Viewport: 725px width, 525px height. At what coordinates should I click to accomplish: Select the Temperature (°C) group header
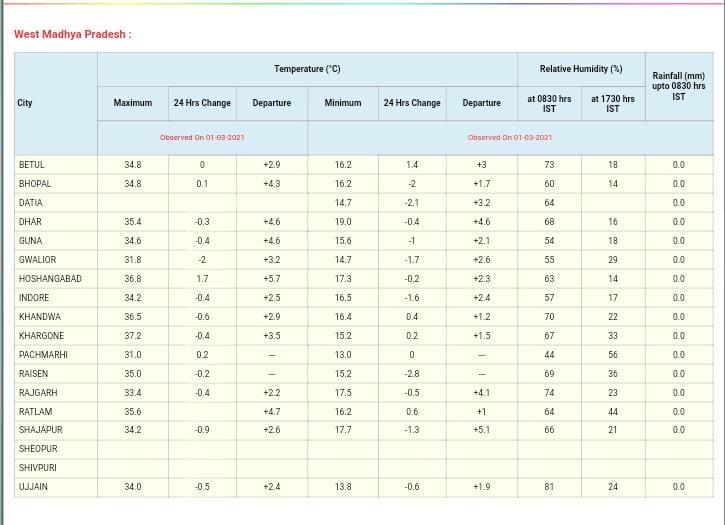307,69
